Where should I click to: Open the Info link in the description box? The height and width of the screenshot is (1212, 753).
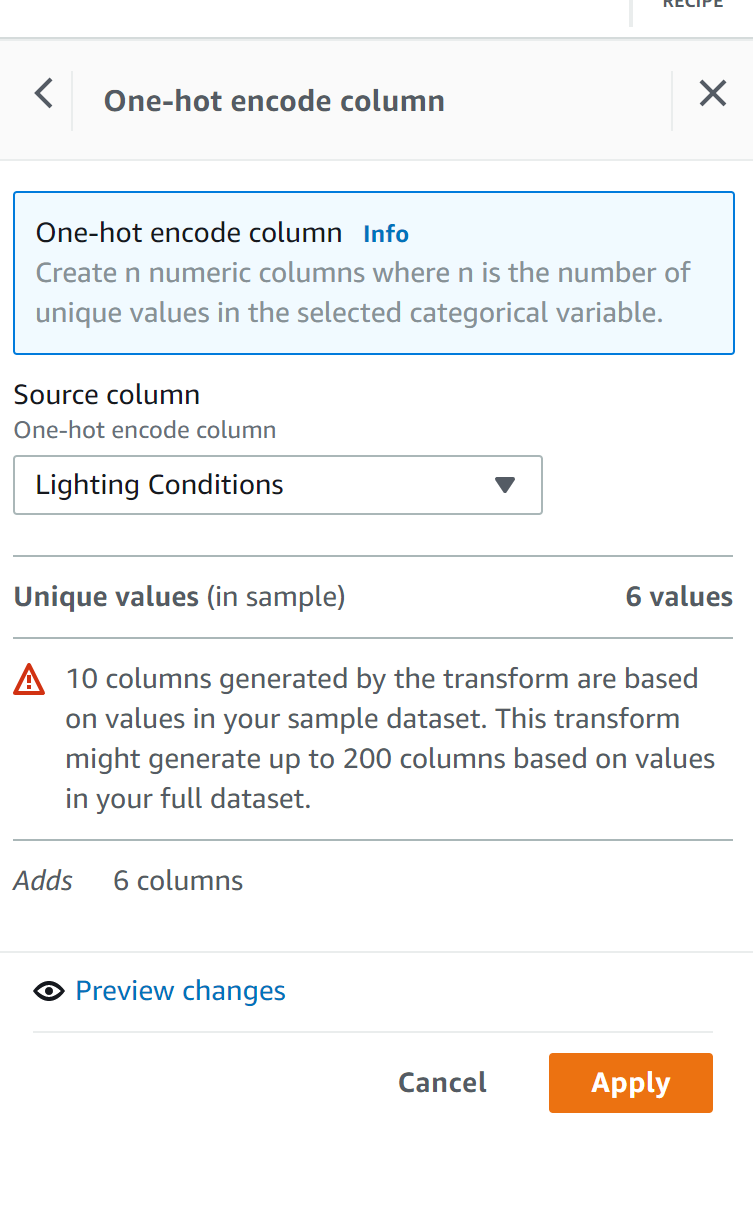(386, 234)
